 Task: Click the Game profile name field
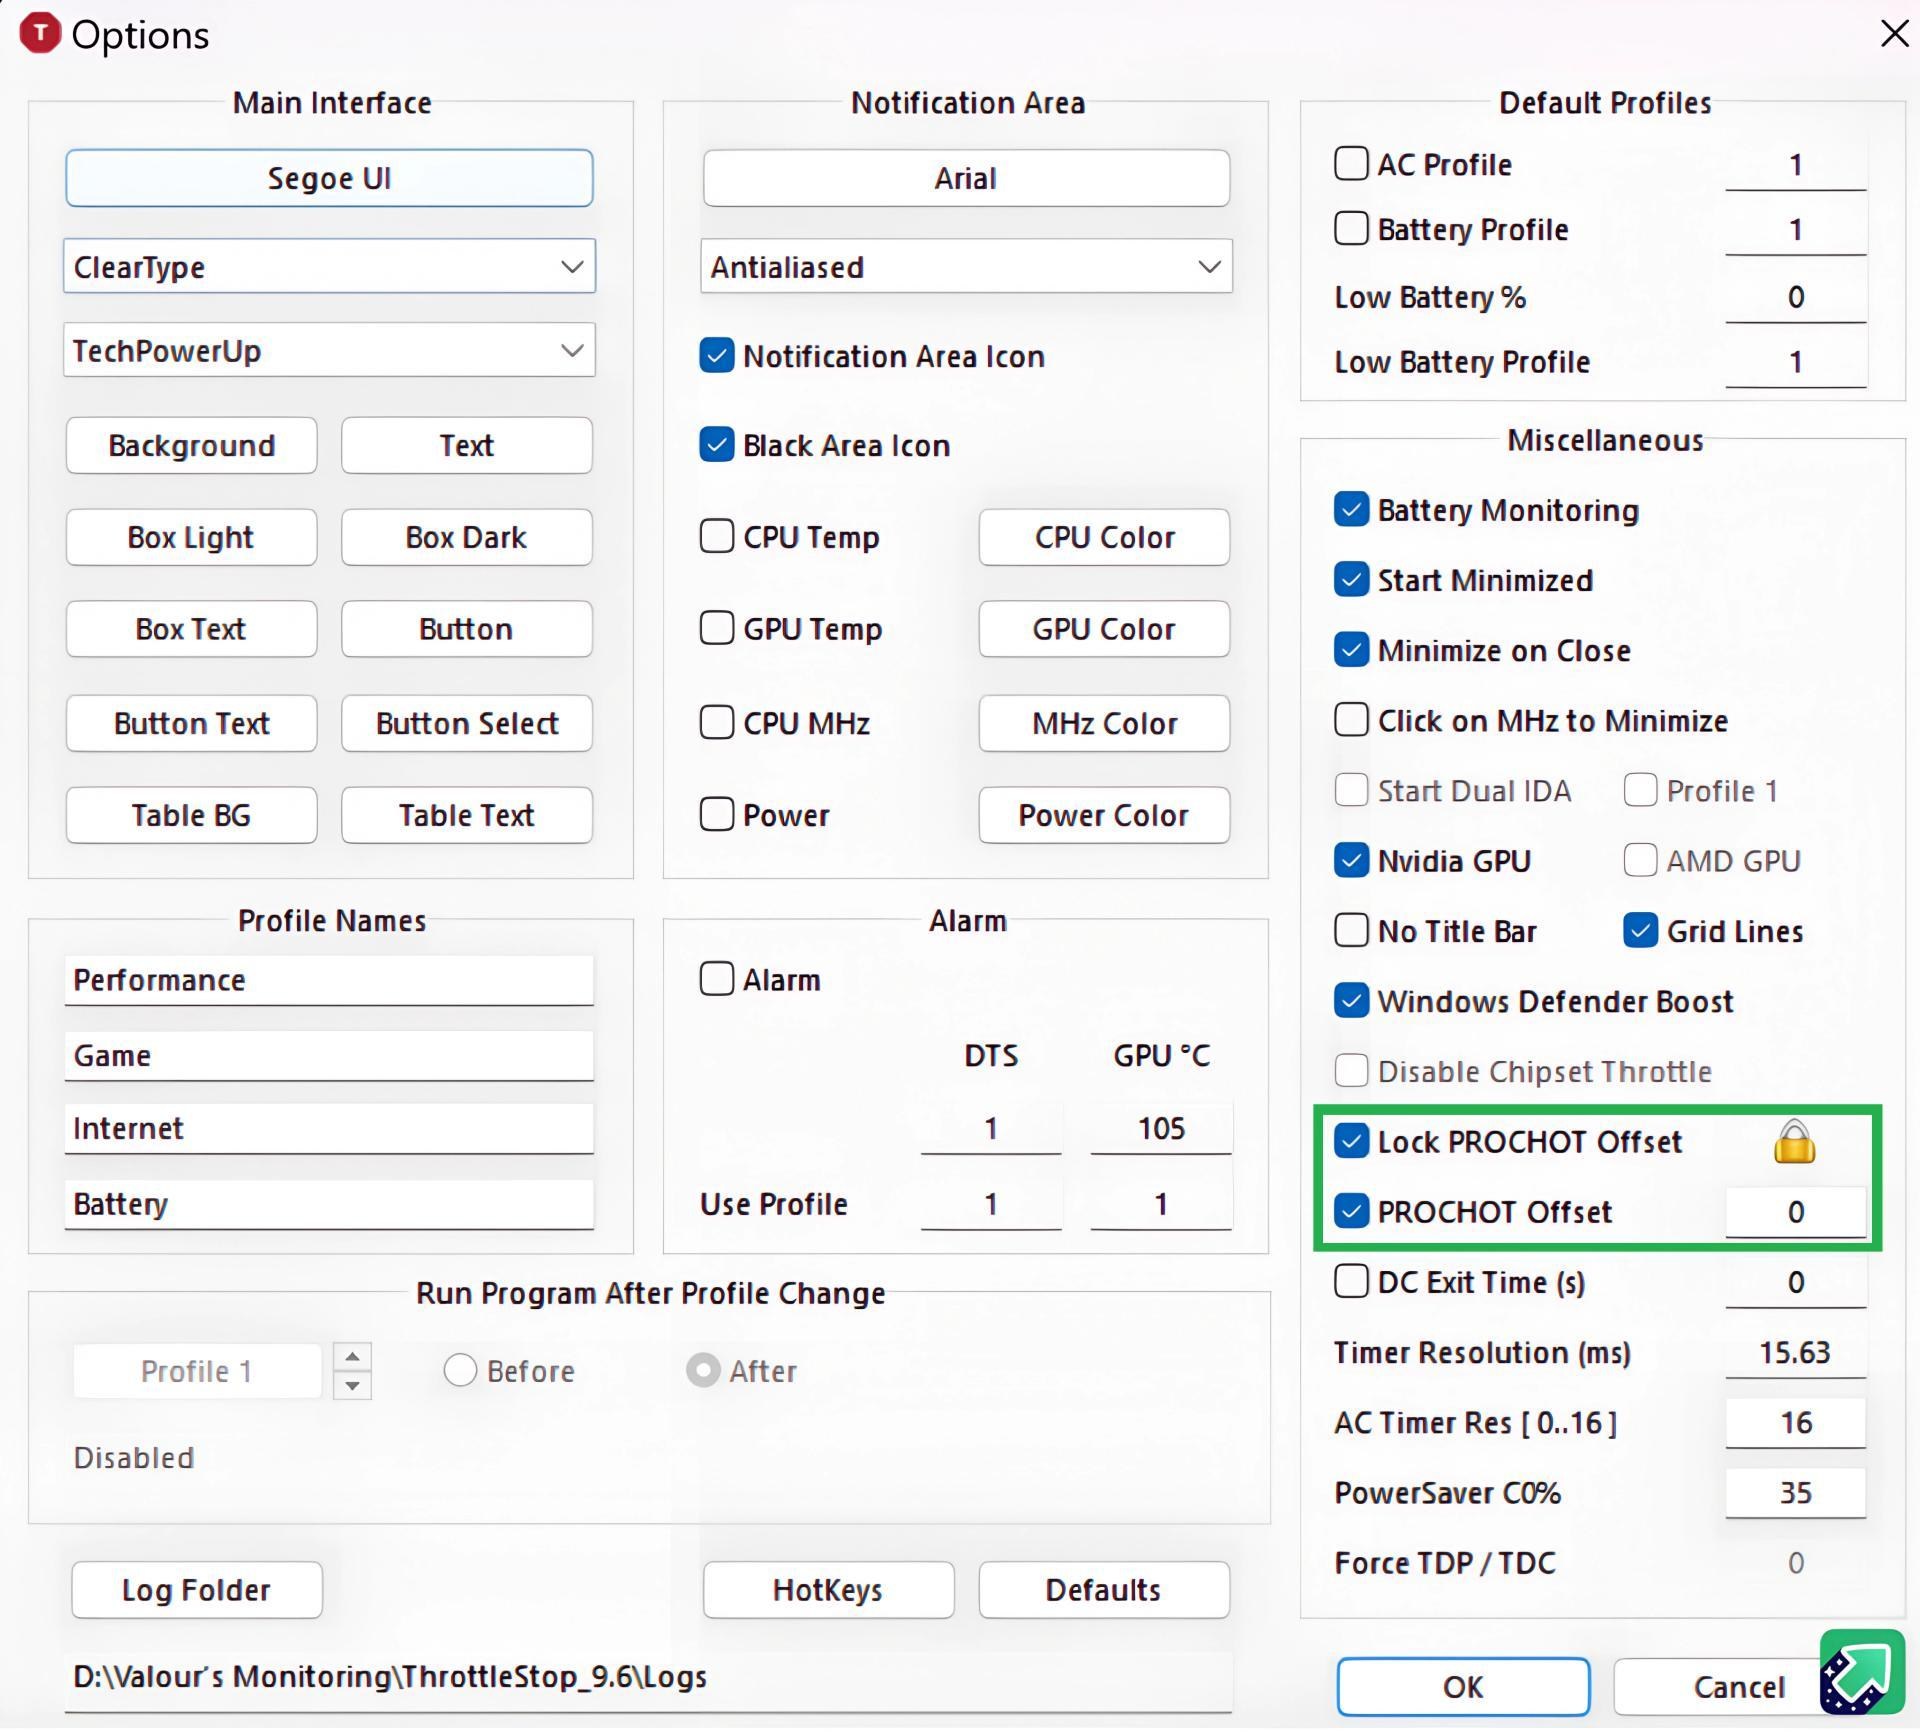[x=329, y=1056]
